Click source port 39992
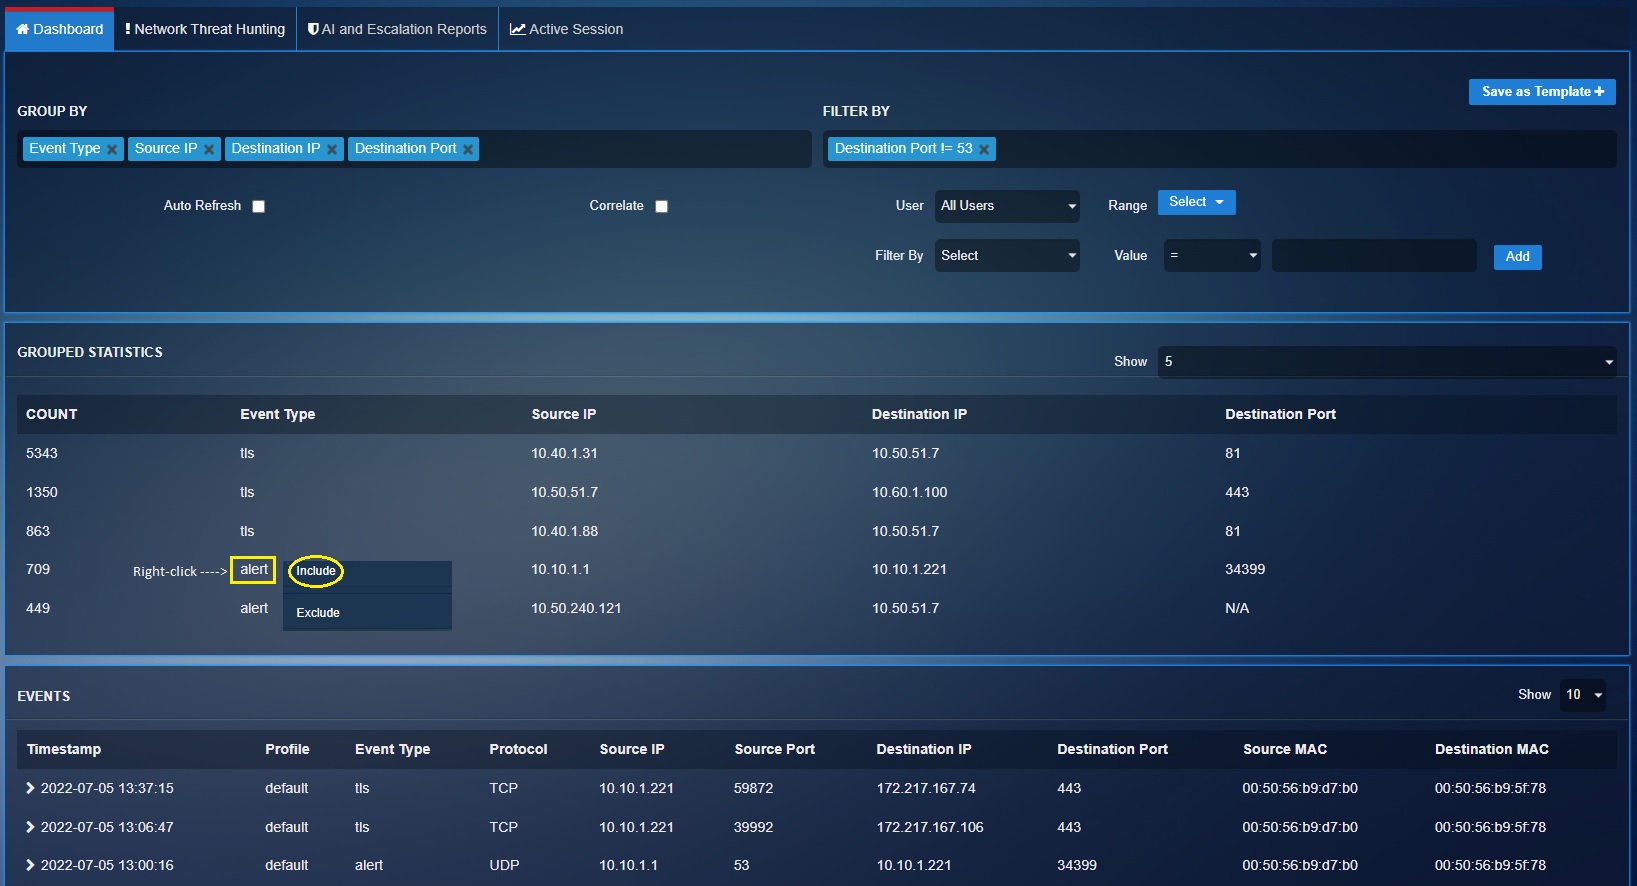This screenshot has width=1637, height=886. click(x=753, y=827)
